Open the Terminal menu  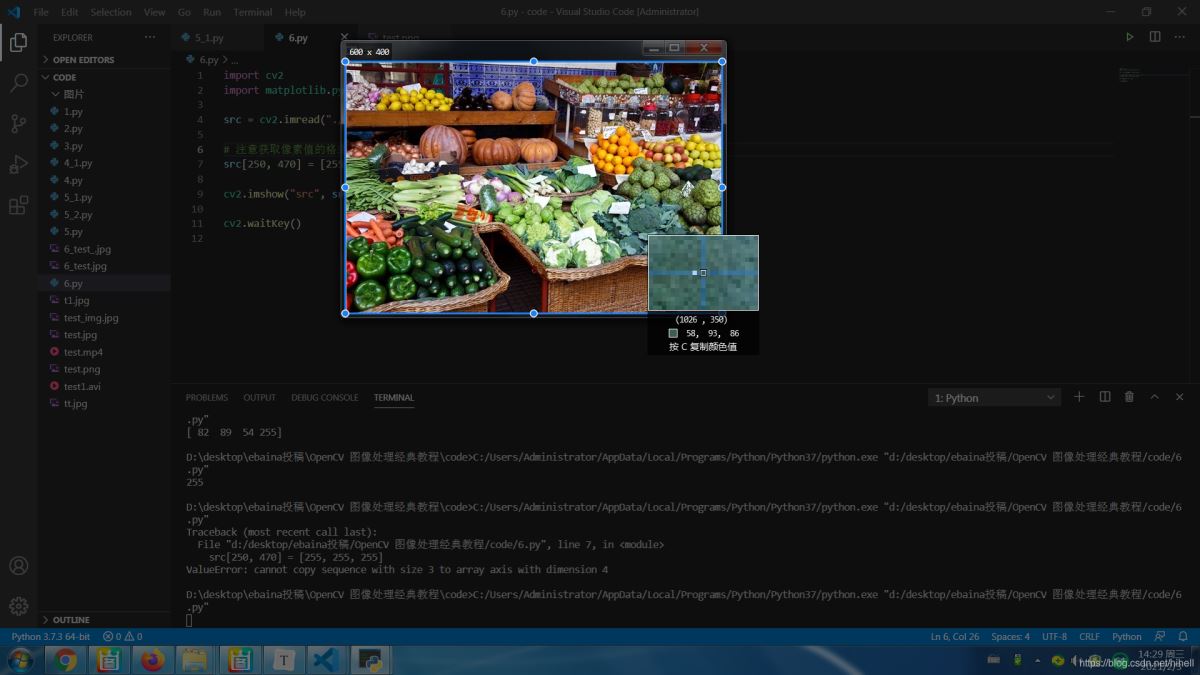coord(252,12)
